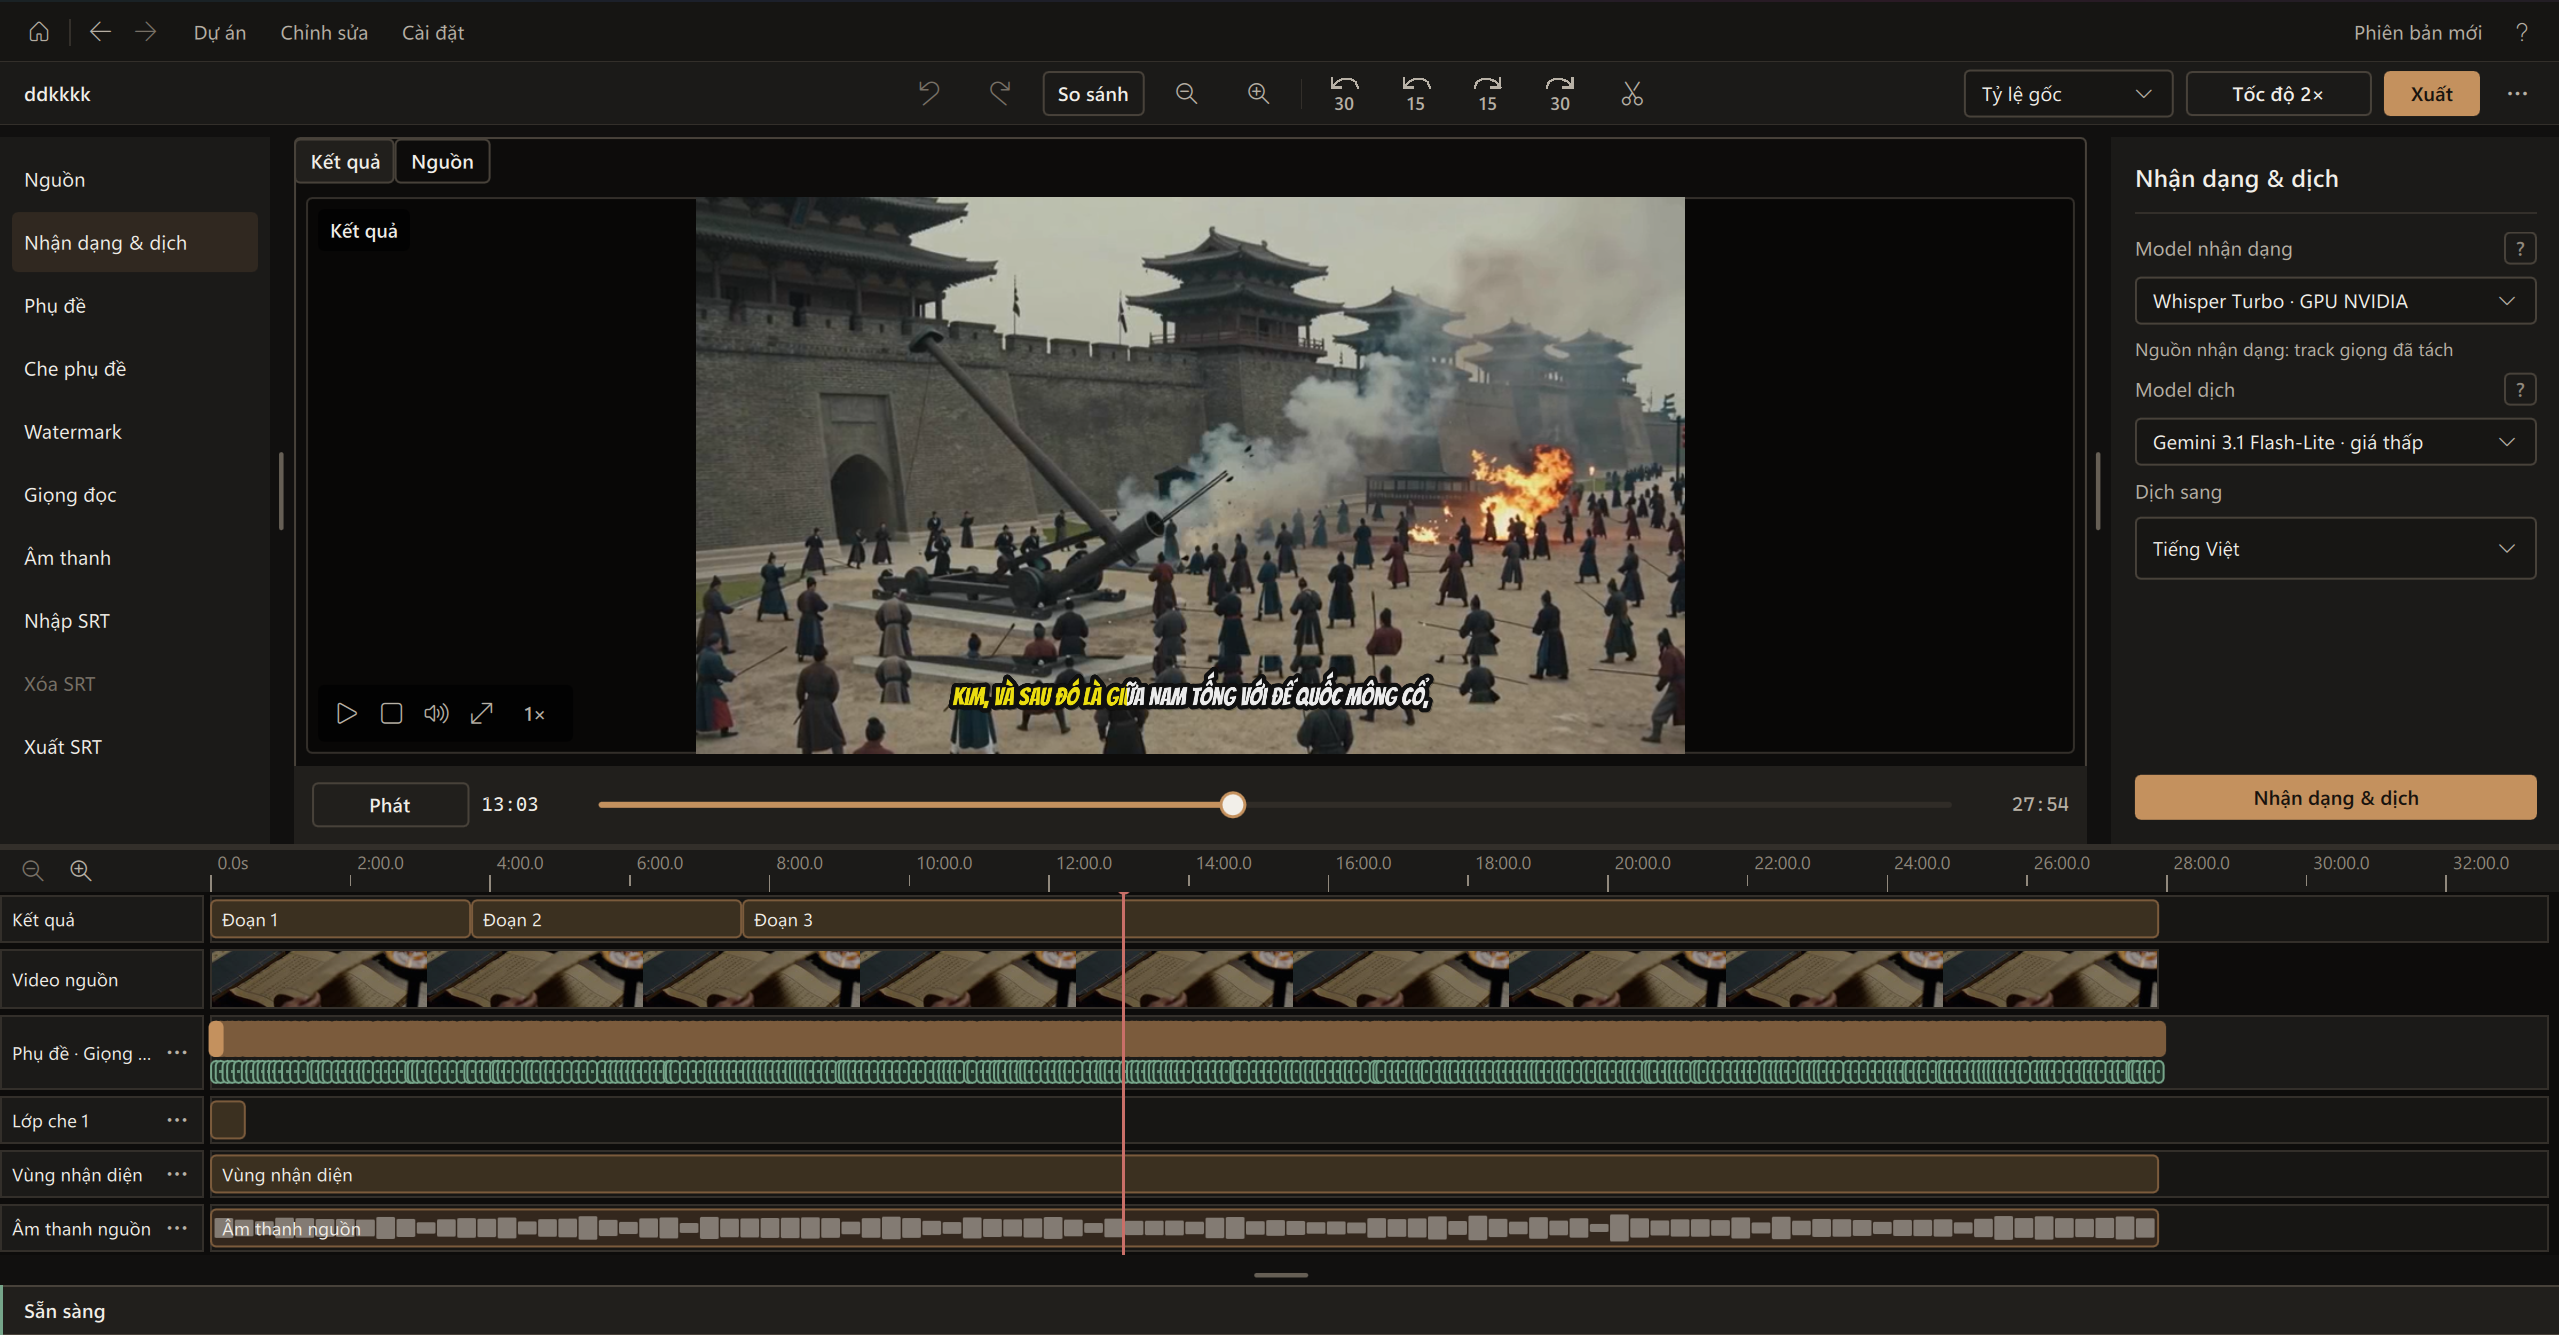
Task: Switch to the Nguồn preview tab
Action: click(442, 161)
